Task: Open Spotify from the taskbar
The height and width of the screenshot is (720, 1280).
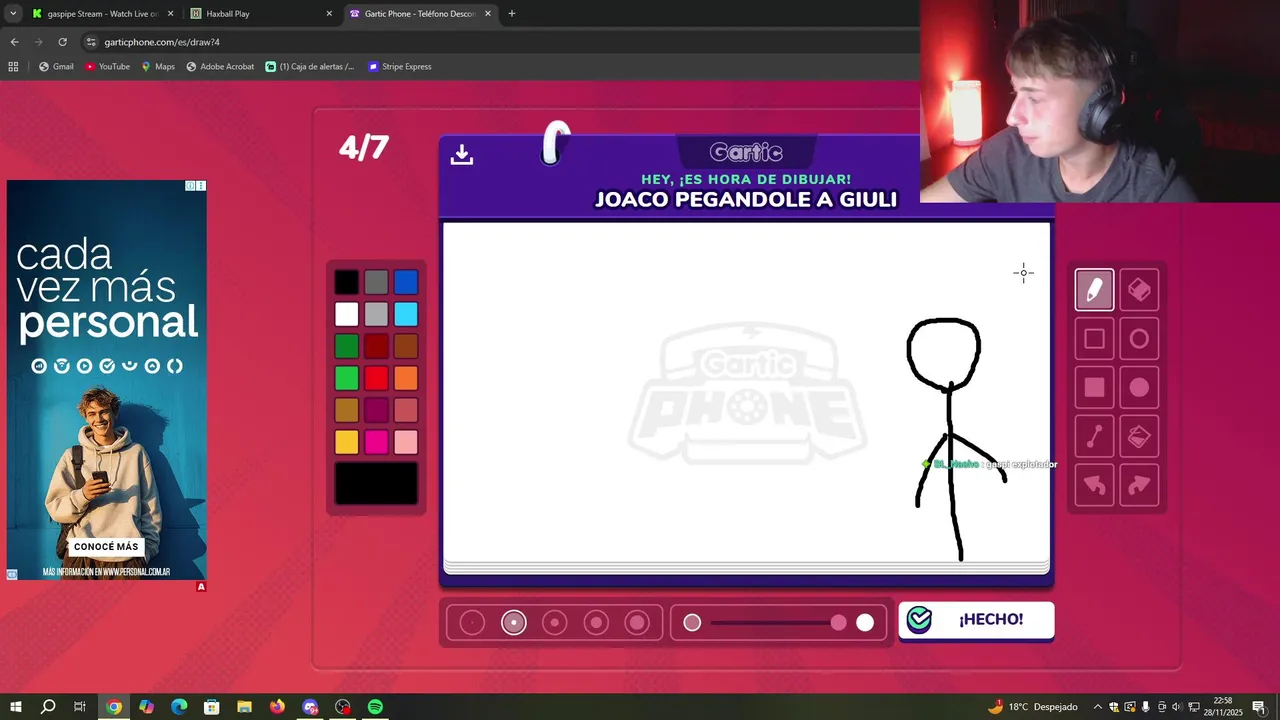Action: pos(375,707)
